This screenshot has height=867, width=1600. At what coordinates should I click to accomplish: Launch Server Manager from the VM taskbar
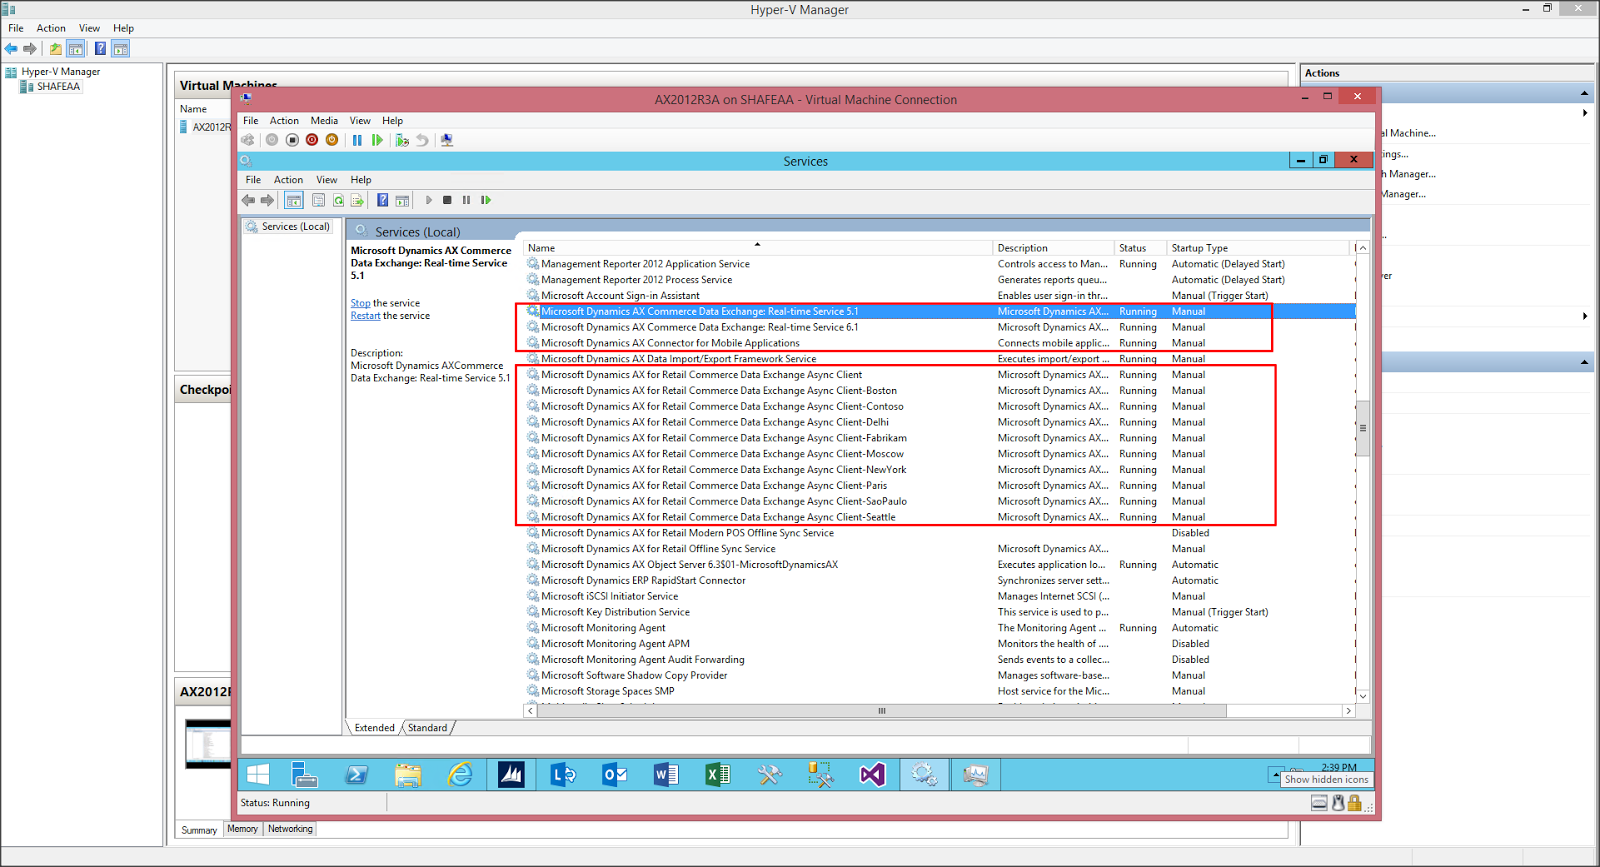tap(304, 774)
